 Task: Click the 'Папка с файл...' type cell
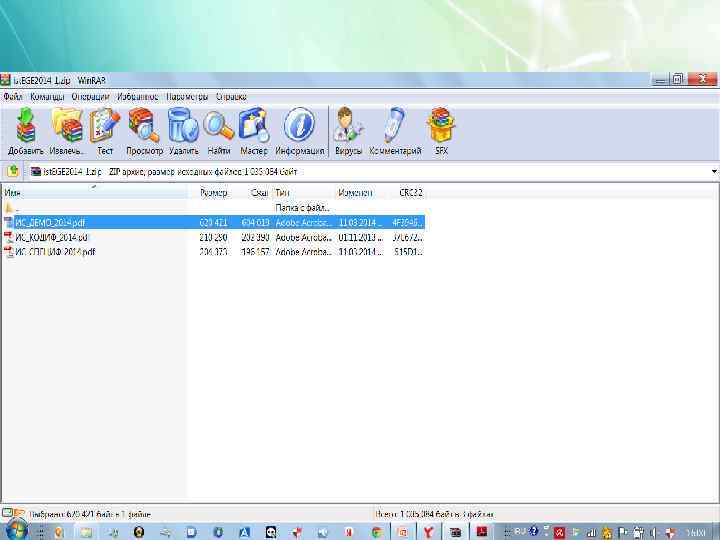click(x=302, y=208)
